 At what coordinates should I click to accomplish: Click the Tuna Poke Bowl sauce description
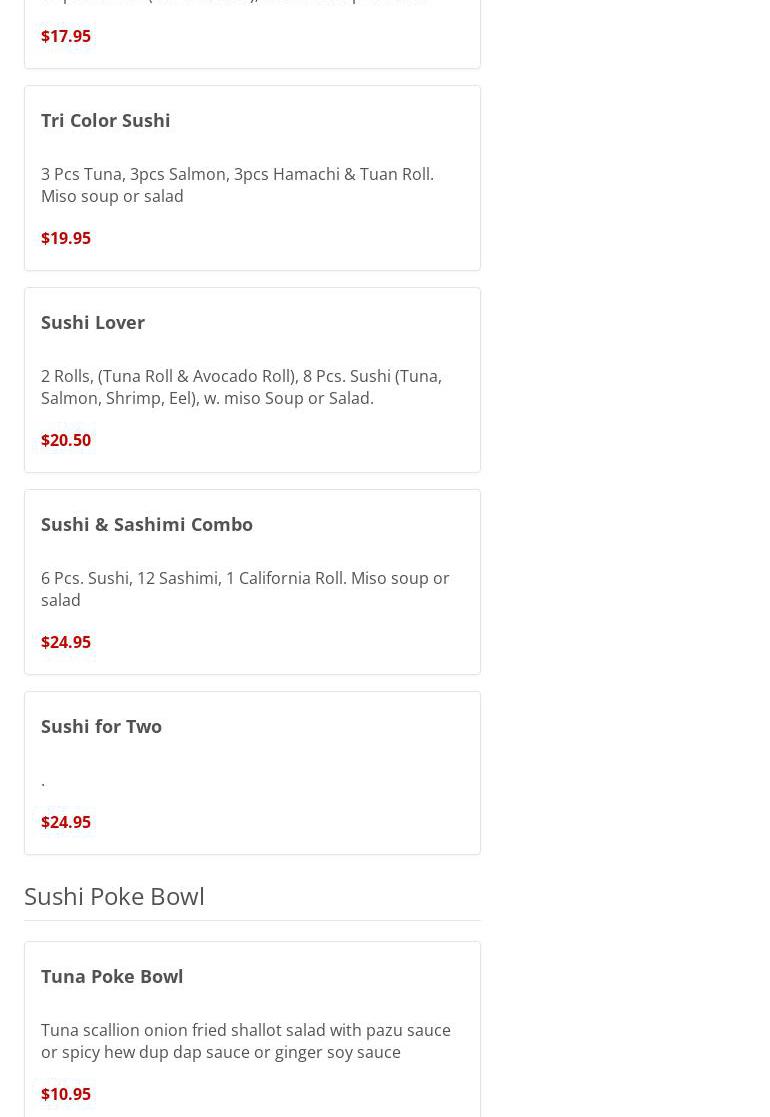point(245,1041)
